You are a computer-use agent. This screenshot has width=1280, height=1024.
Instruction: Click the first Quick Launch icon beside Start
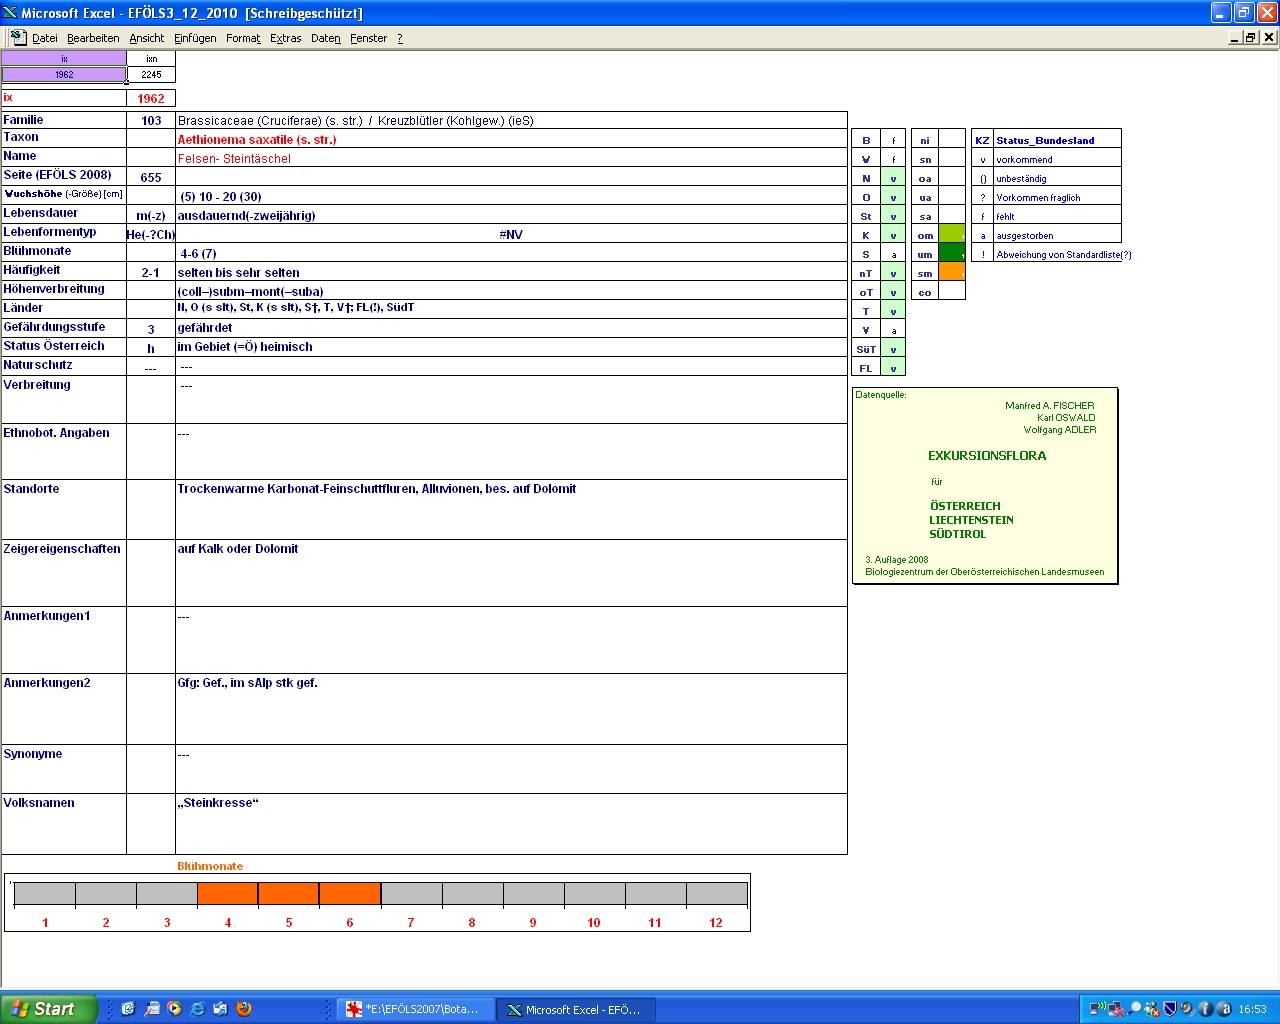(128, 1009)
